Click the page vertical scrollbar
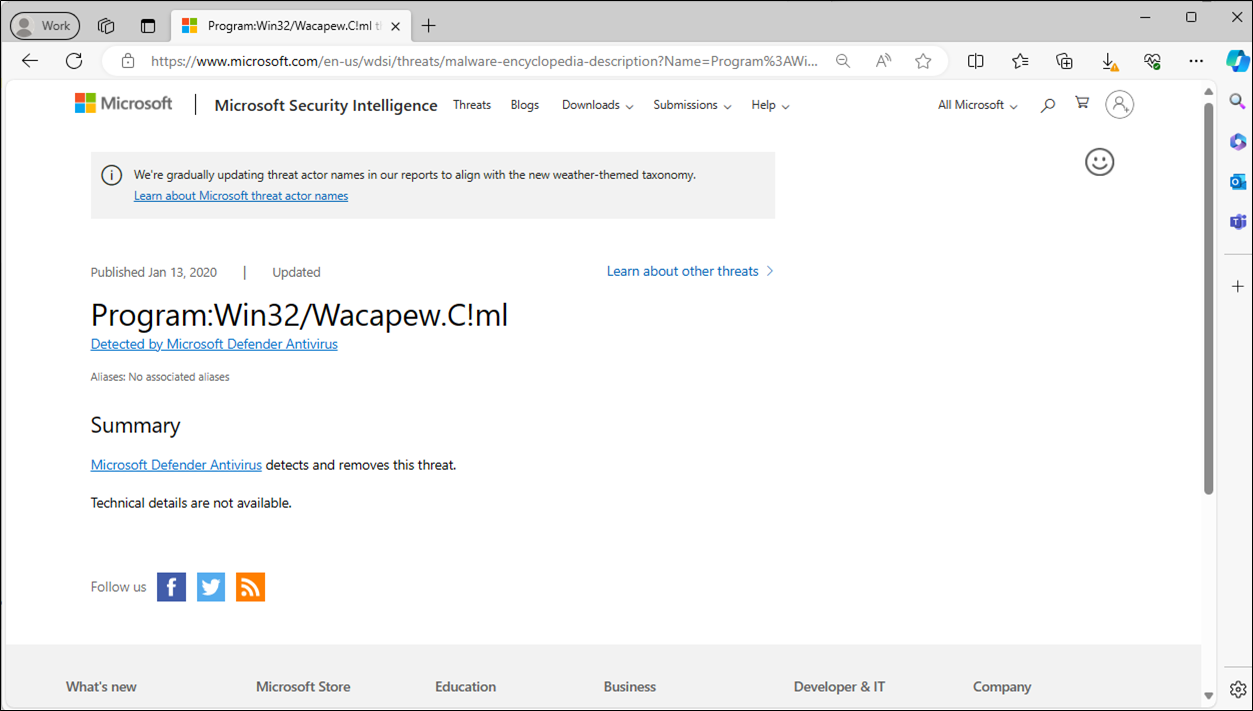 point(1208,296)
